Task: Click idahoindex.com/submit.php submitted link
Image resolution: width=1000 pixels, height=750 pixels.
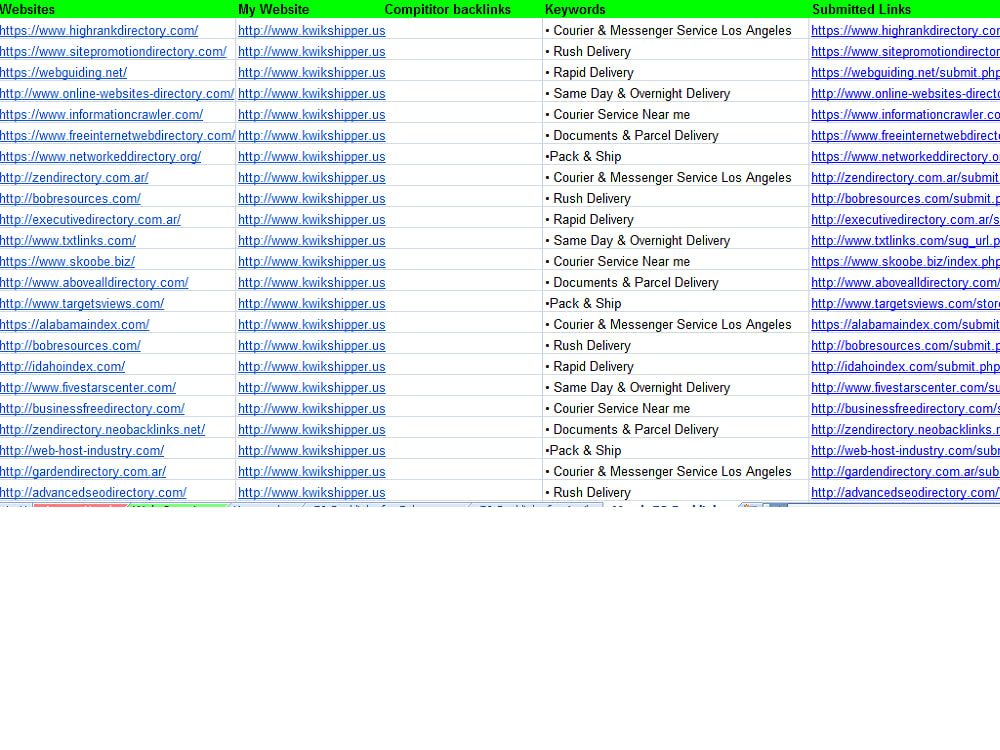Action: [906, 367]
